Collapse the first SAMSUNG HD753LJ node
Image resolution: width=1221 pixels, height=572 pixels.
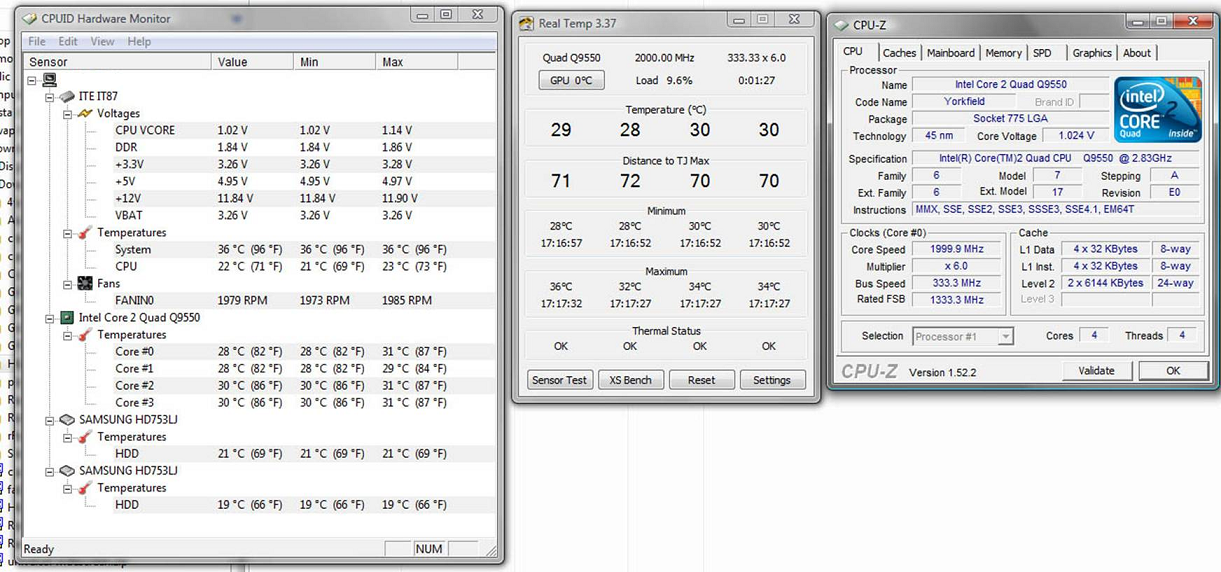51,419
